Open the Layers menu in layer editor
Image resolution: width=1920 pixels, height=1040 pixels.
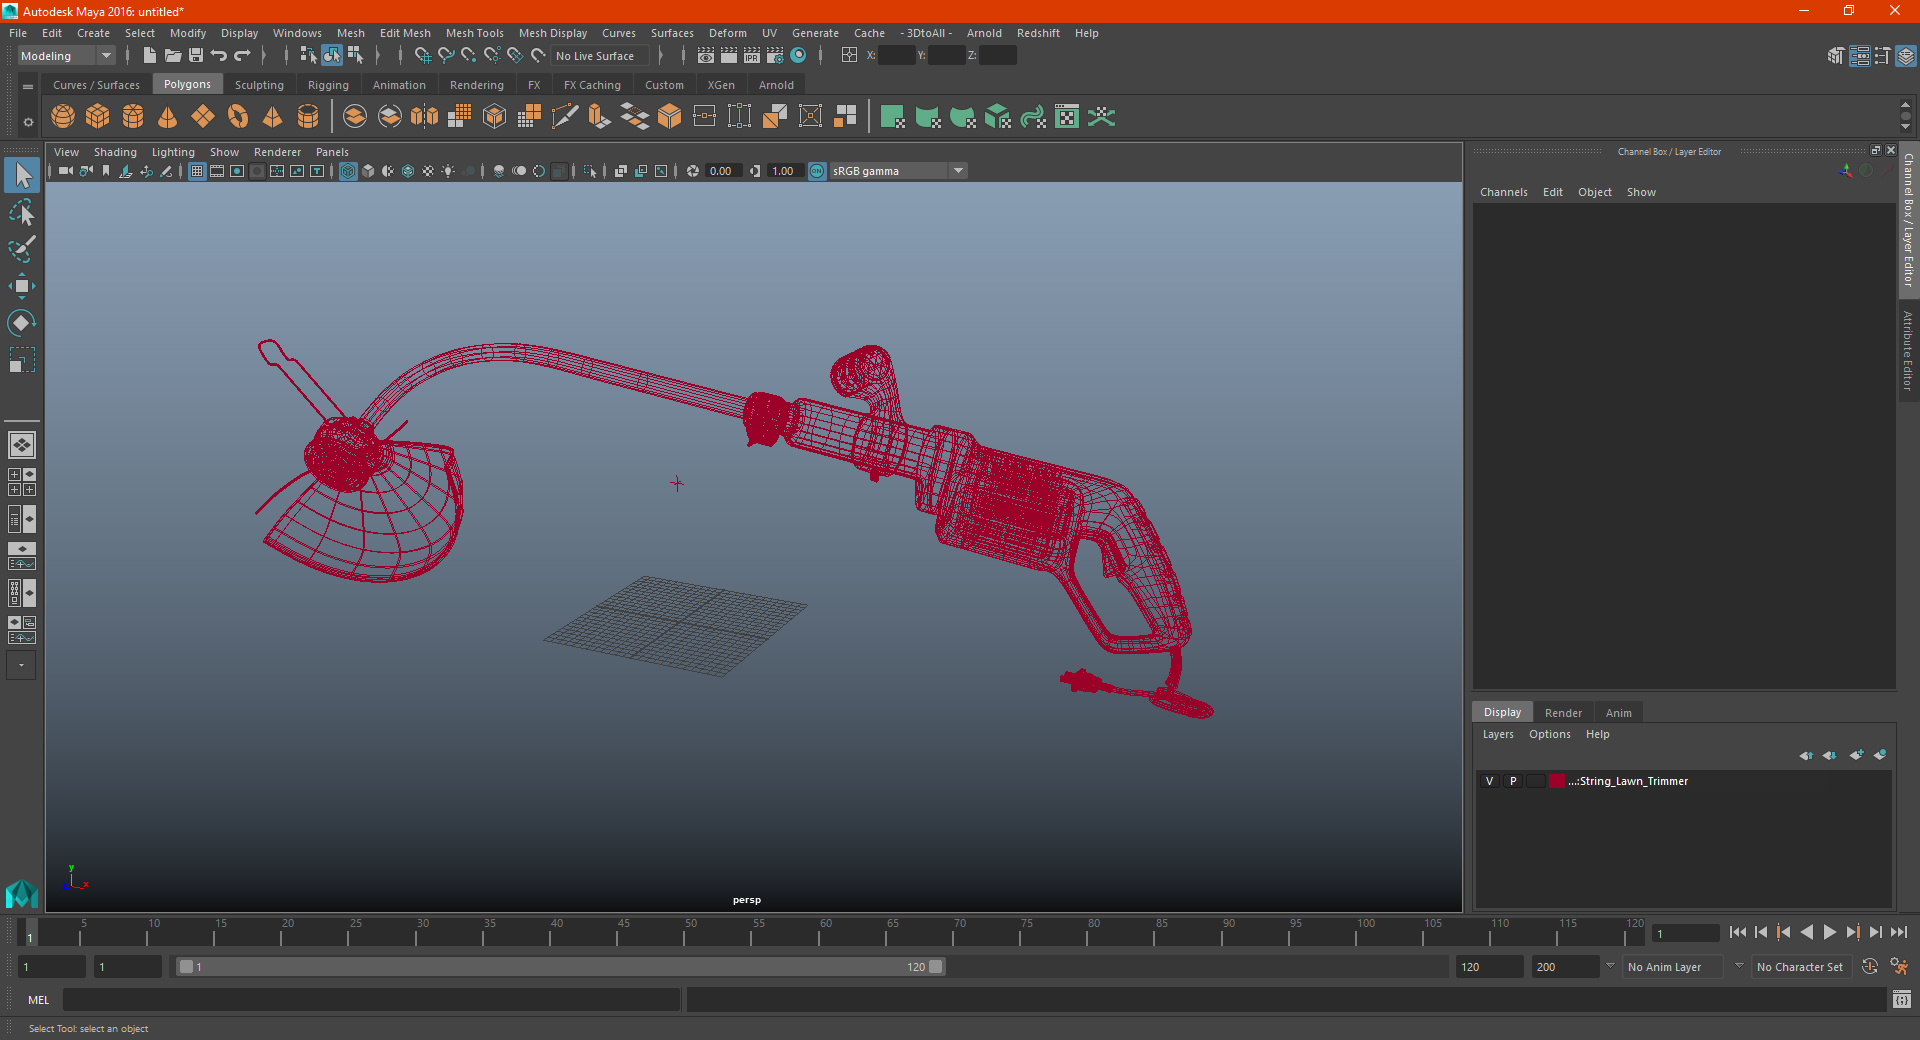point(1497,734)
